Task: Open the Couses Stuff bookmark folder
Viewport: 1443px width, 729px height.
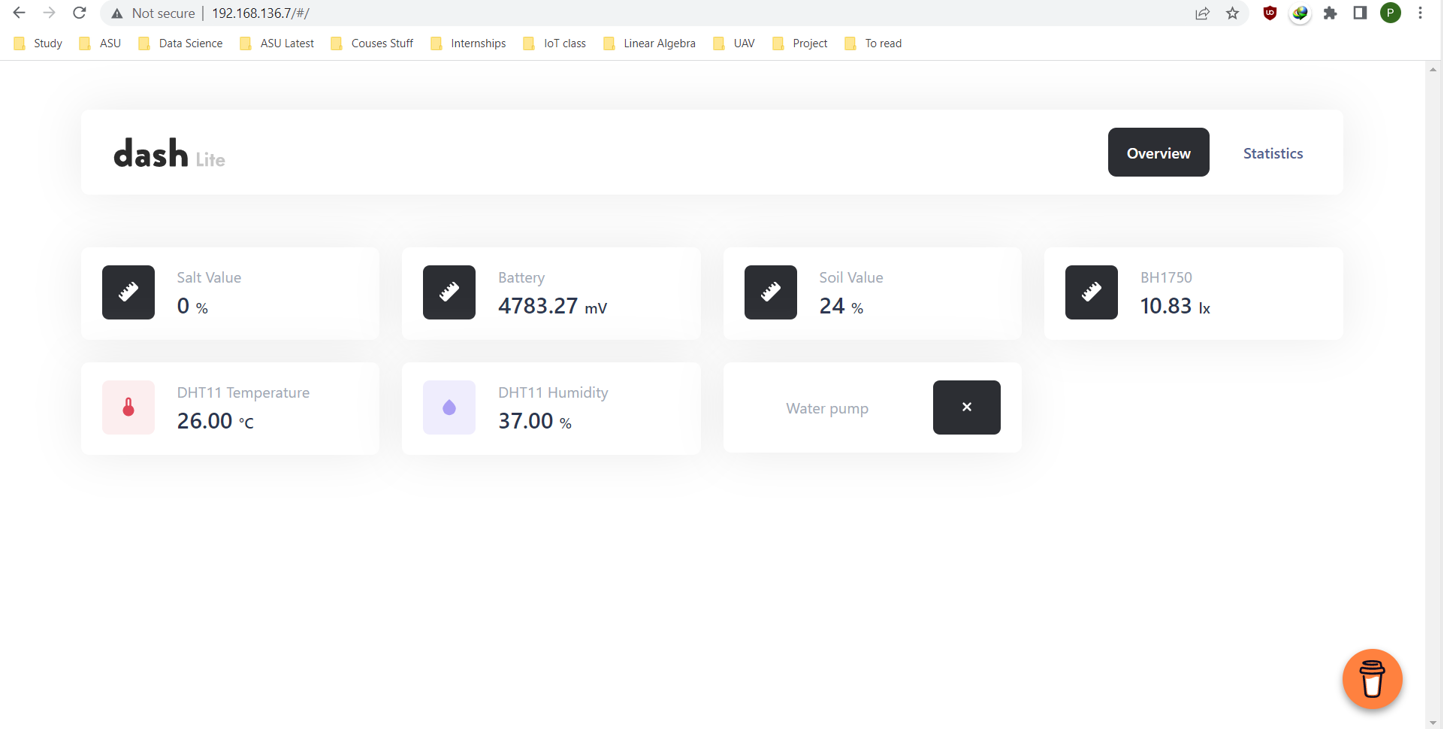Action: (372, 43)
